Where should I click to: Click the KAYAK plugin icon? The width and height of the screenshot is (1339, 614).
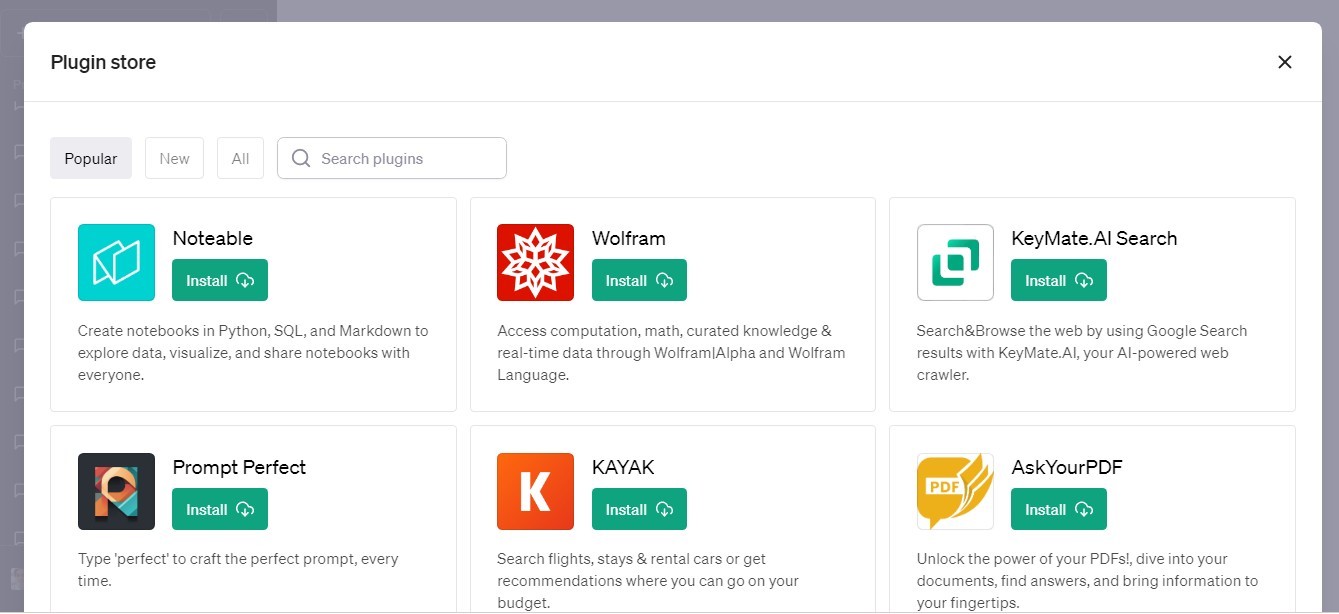(535, 491)
